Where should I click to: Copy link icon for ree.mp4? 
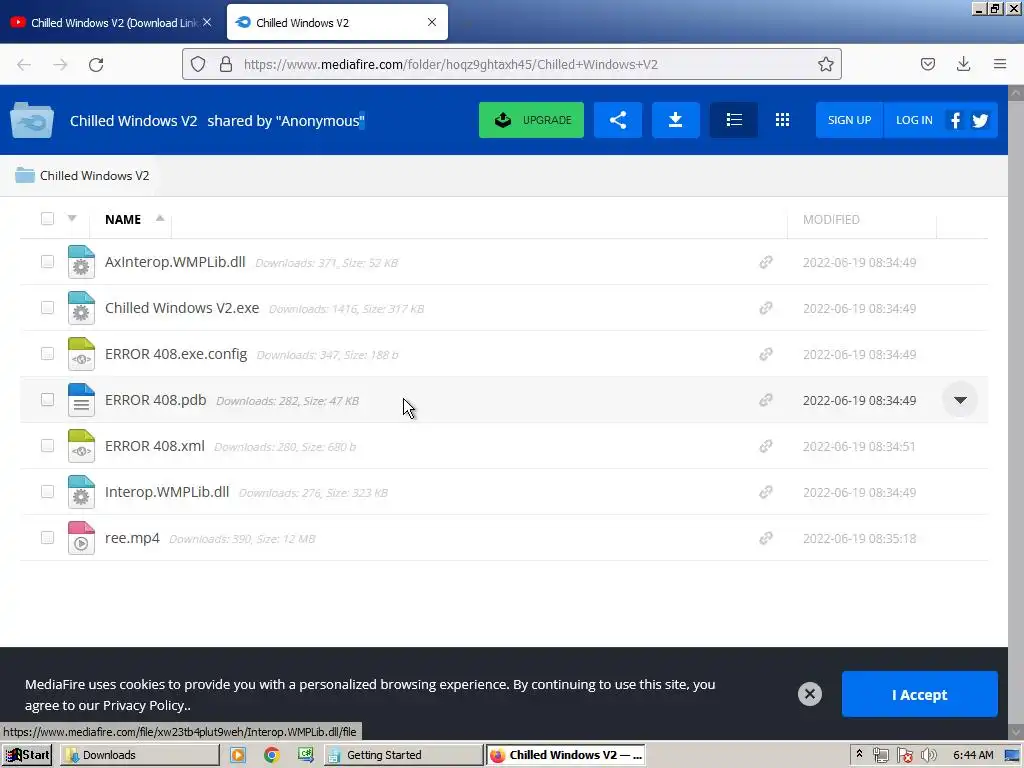[766, 538]
